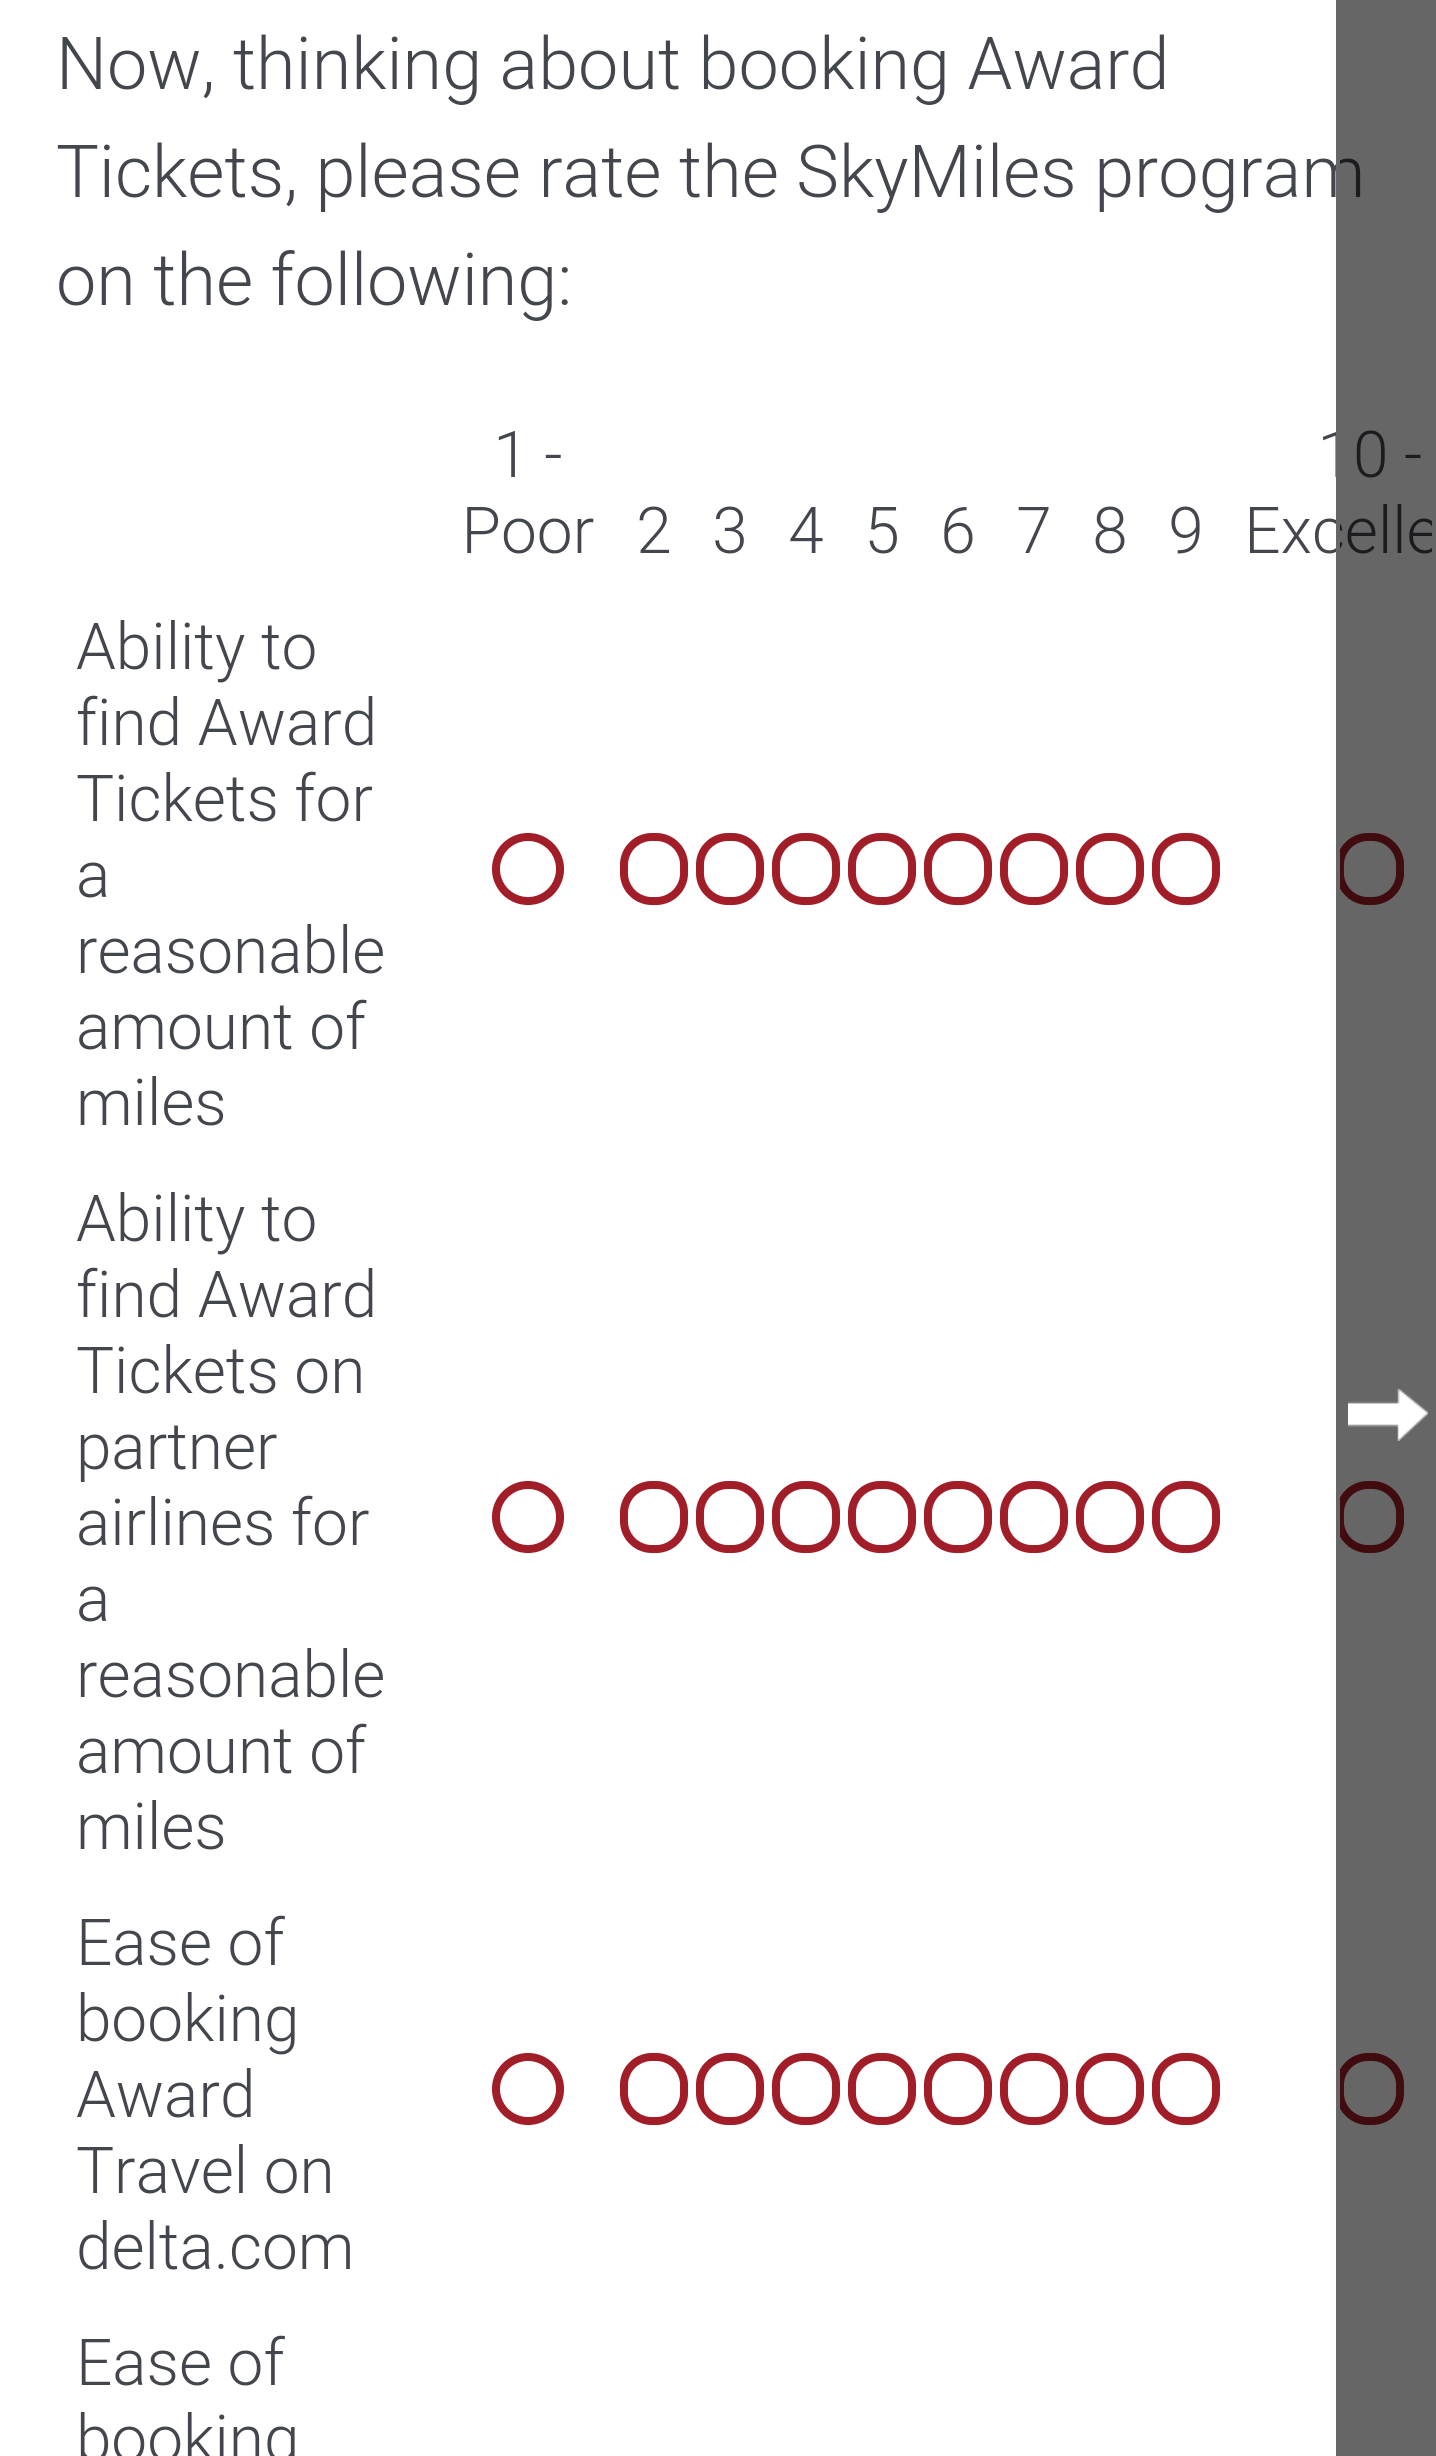The height and width of the screenshot is (2456, 1436).
Task: Select rating 7 for delta.com booking ease
Action: (x=1034, y=2089)
